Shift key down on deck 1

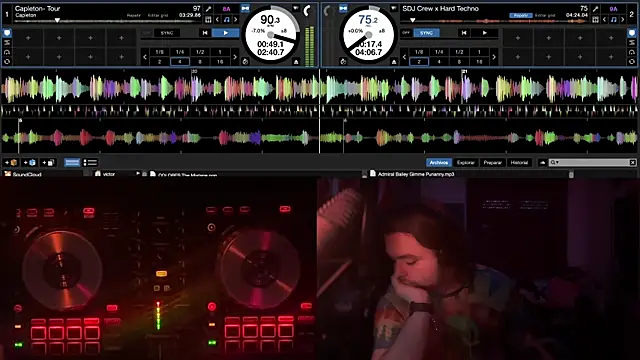coord(218,19)
